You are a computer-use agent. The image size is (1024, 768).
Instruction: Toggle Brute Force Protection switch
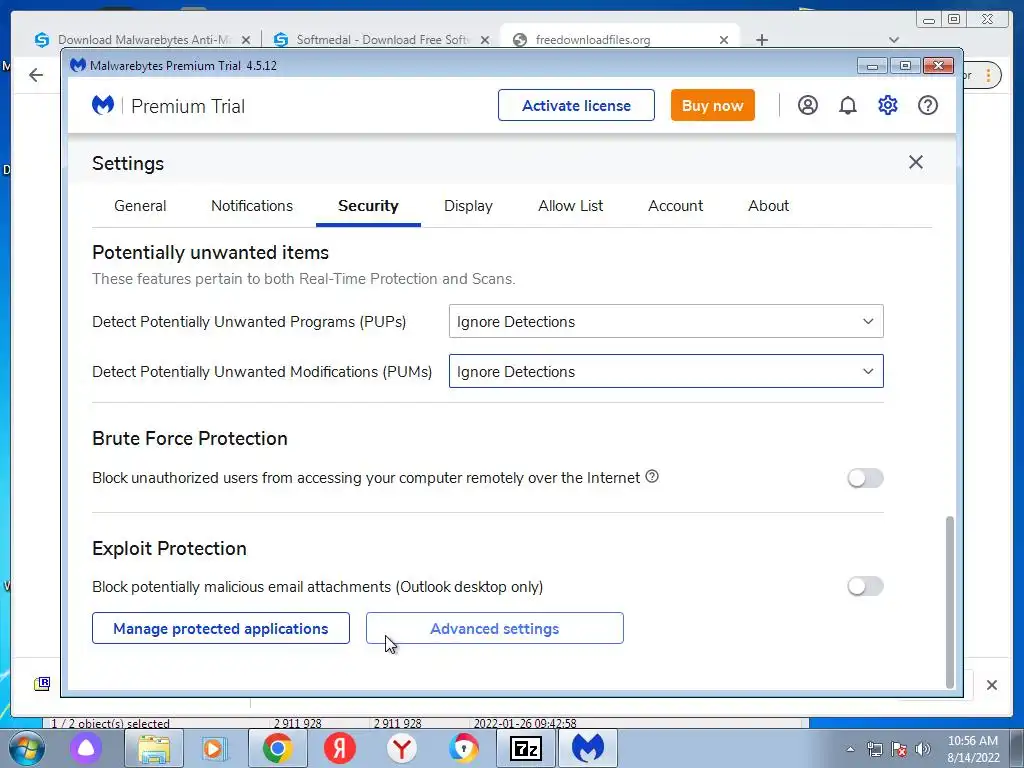(865, 478)
